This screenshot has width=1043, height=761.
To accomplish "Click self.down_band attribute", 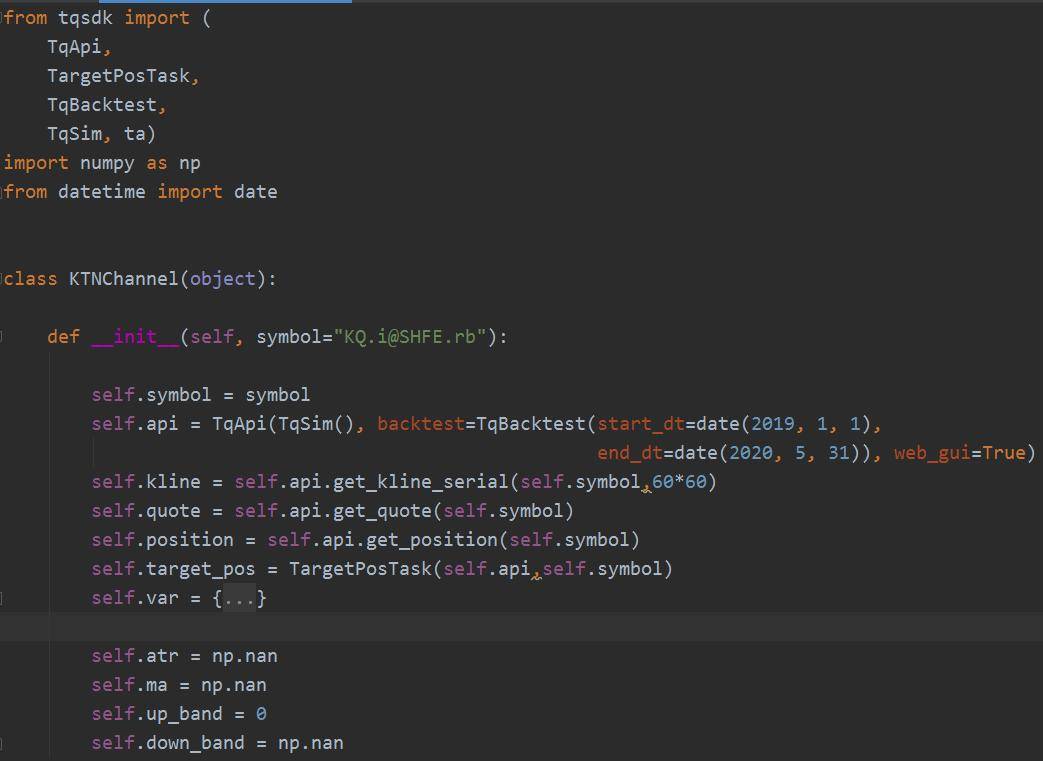I will click(x=168, y=743).
